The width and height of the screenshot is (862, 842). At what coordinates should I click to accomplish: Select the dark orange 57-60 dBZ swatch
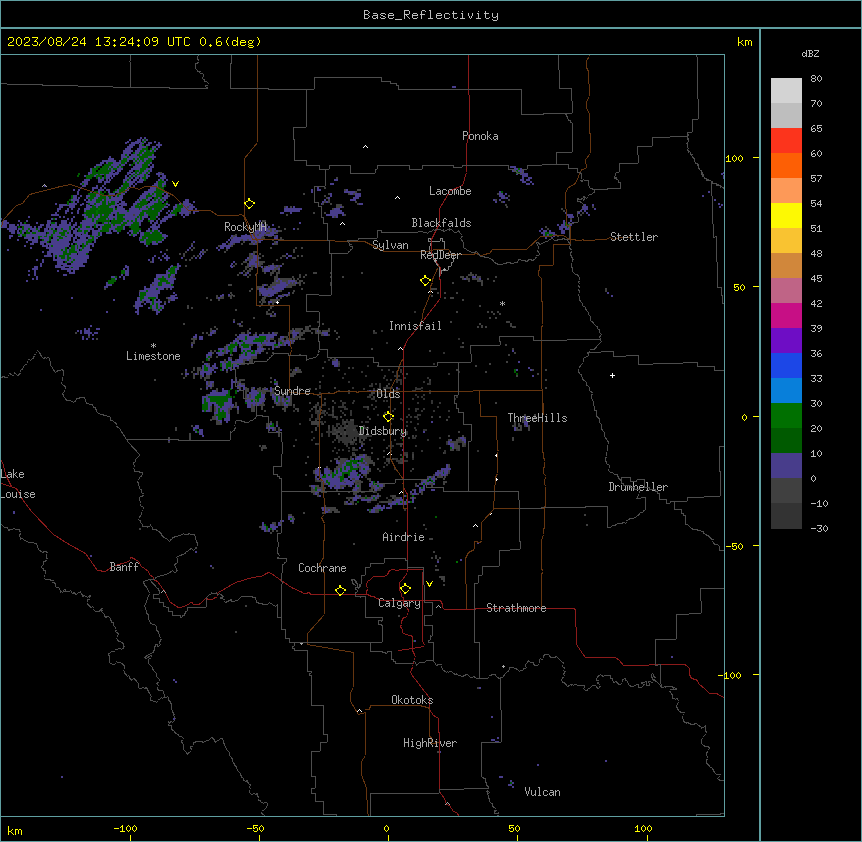point(786,165)
